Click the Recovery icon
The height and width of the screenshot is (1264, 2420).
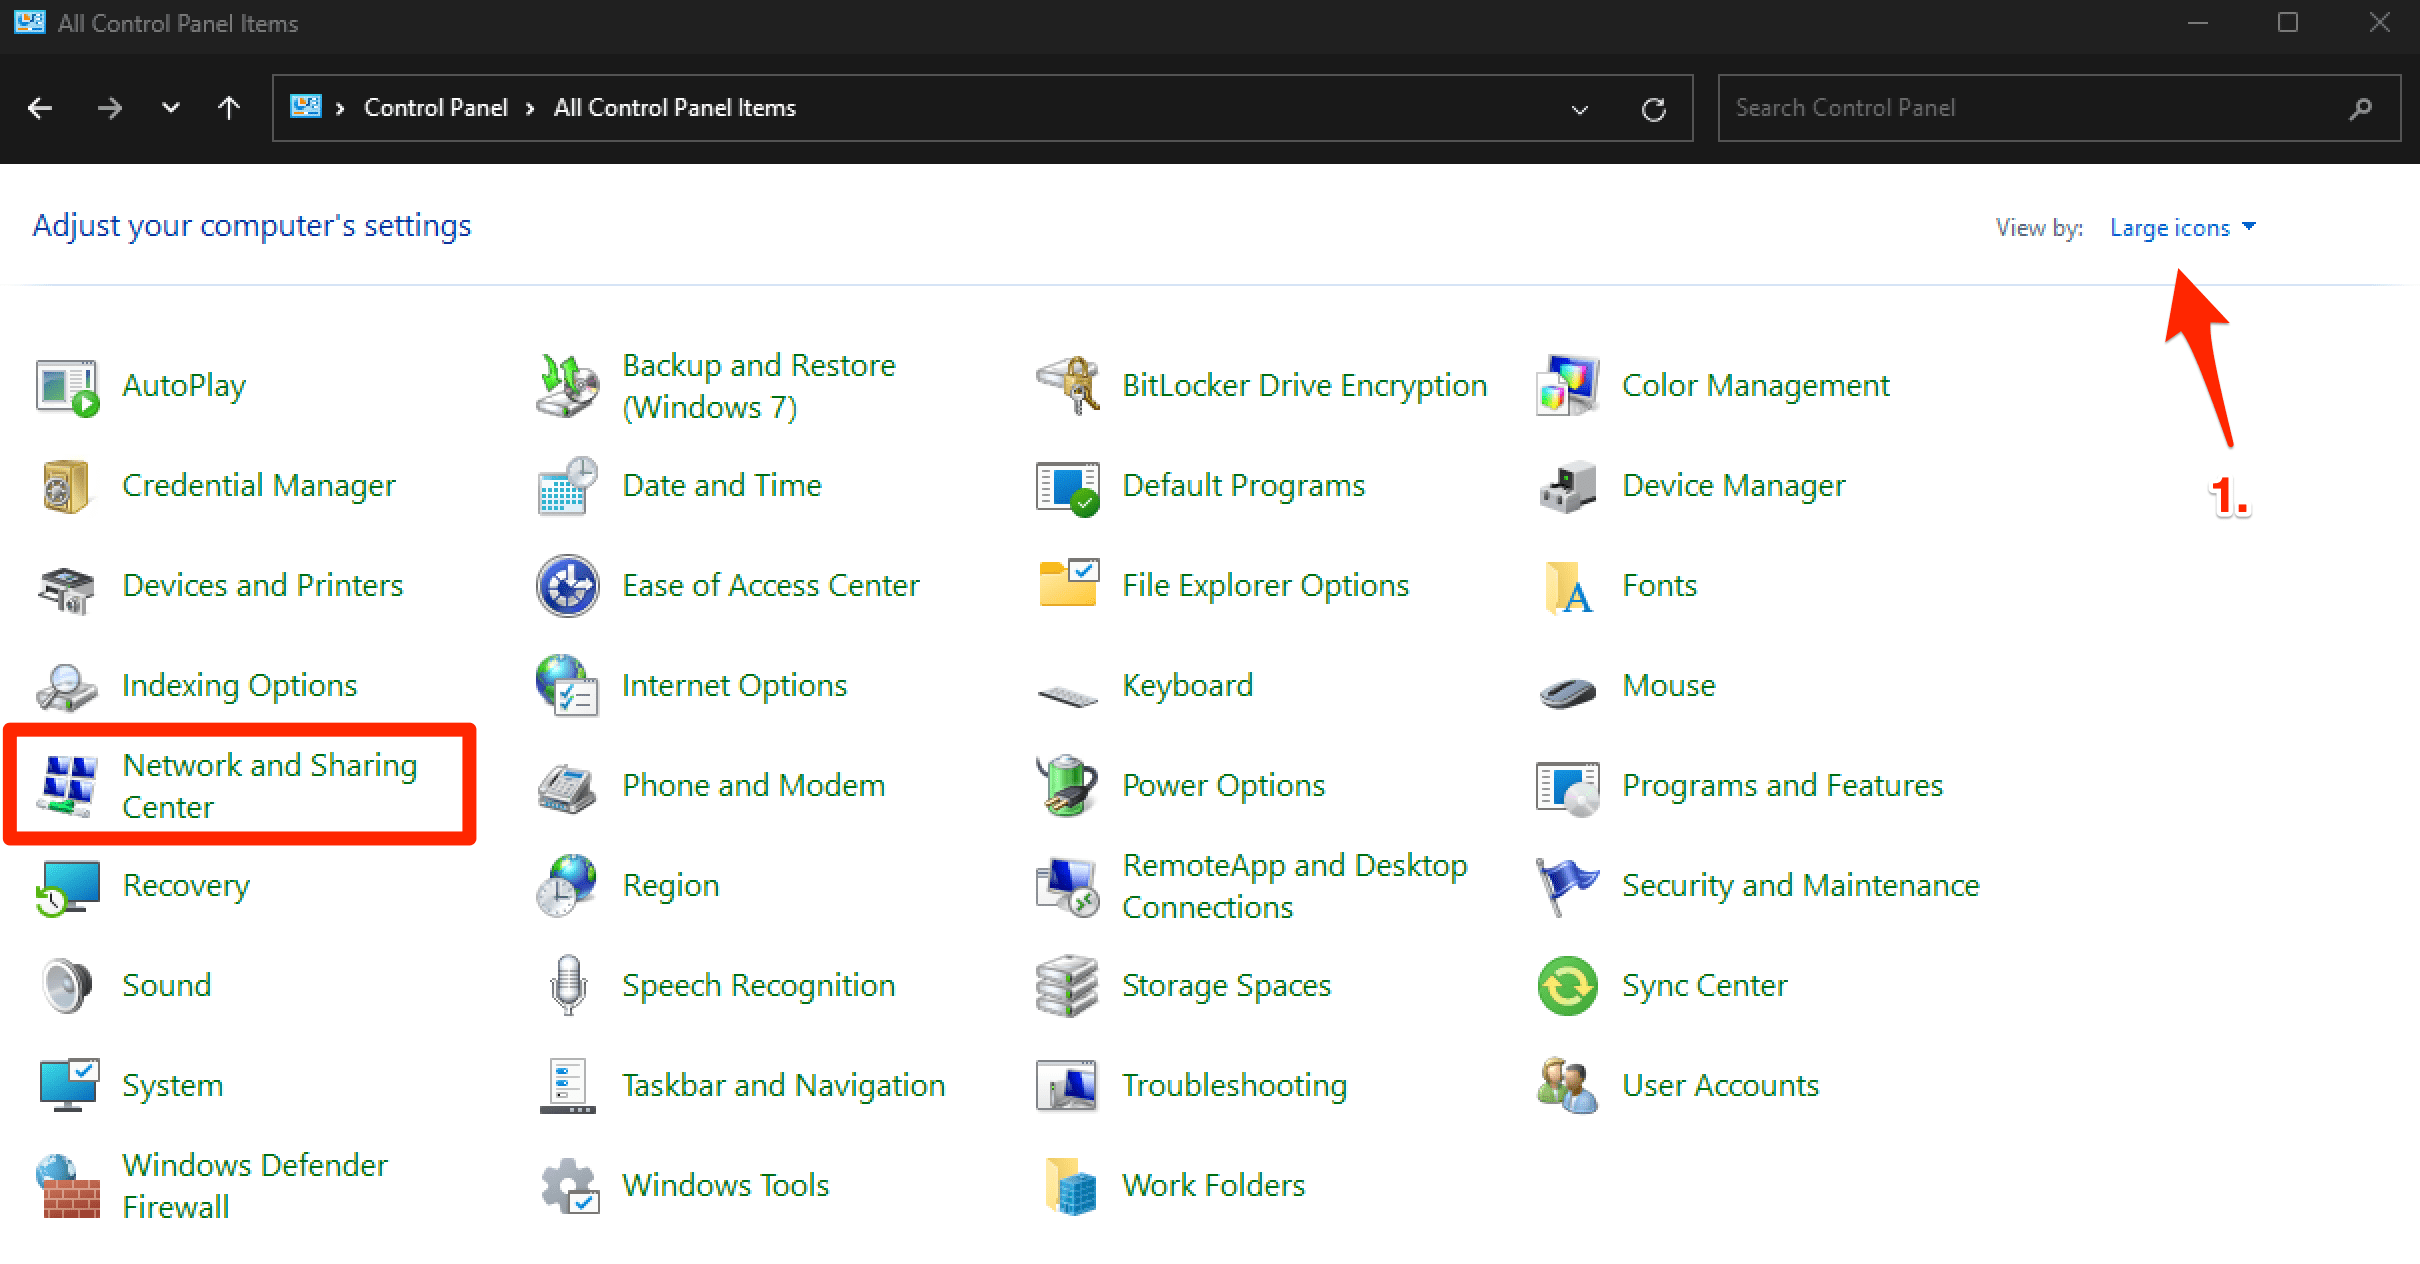pyautogui.click(x=68, y=886)
